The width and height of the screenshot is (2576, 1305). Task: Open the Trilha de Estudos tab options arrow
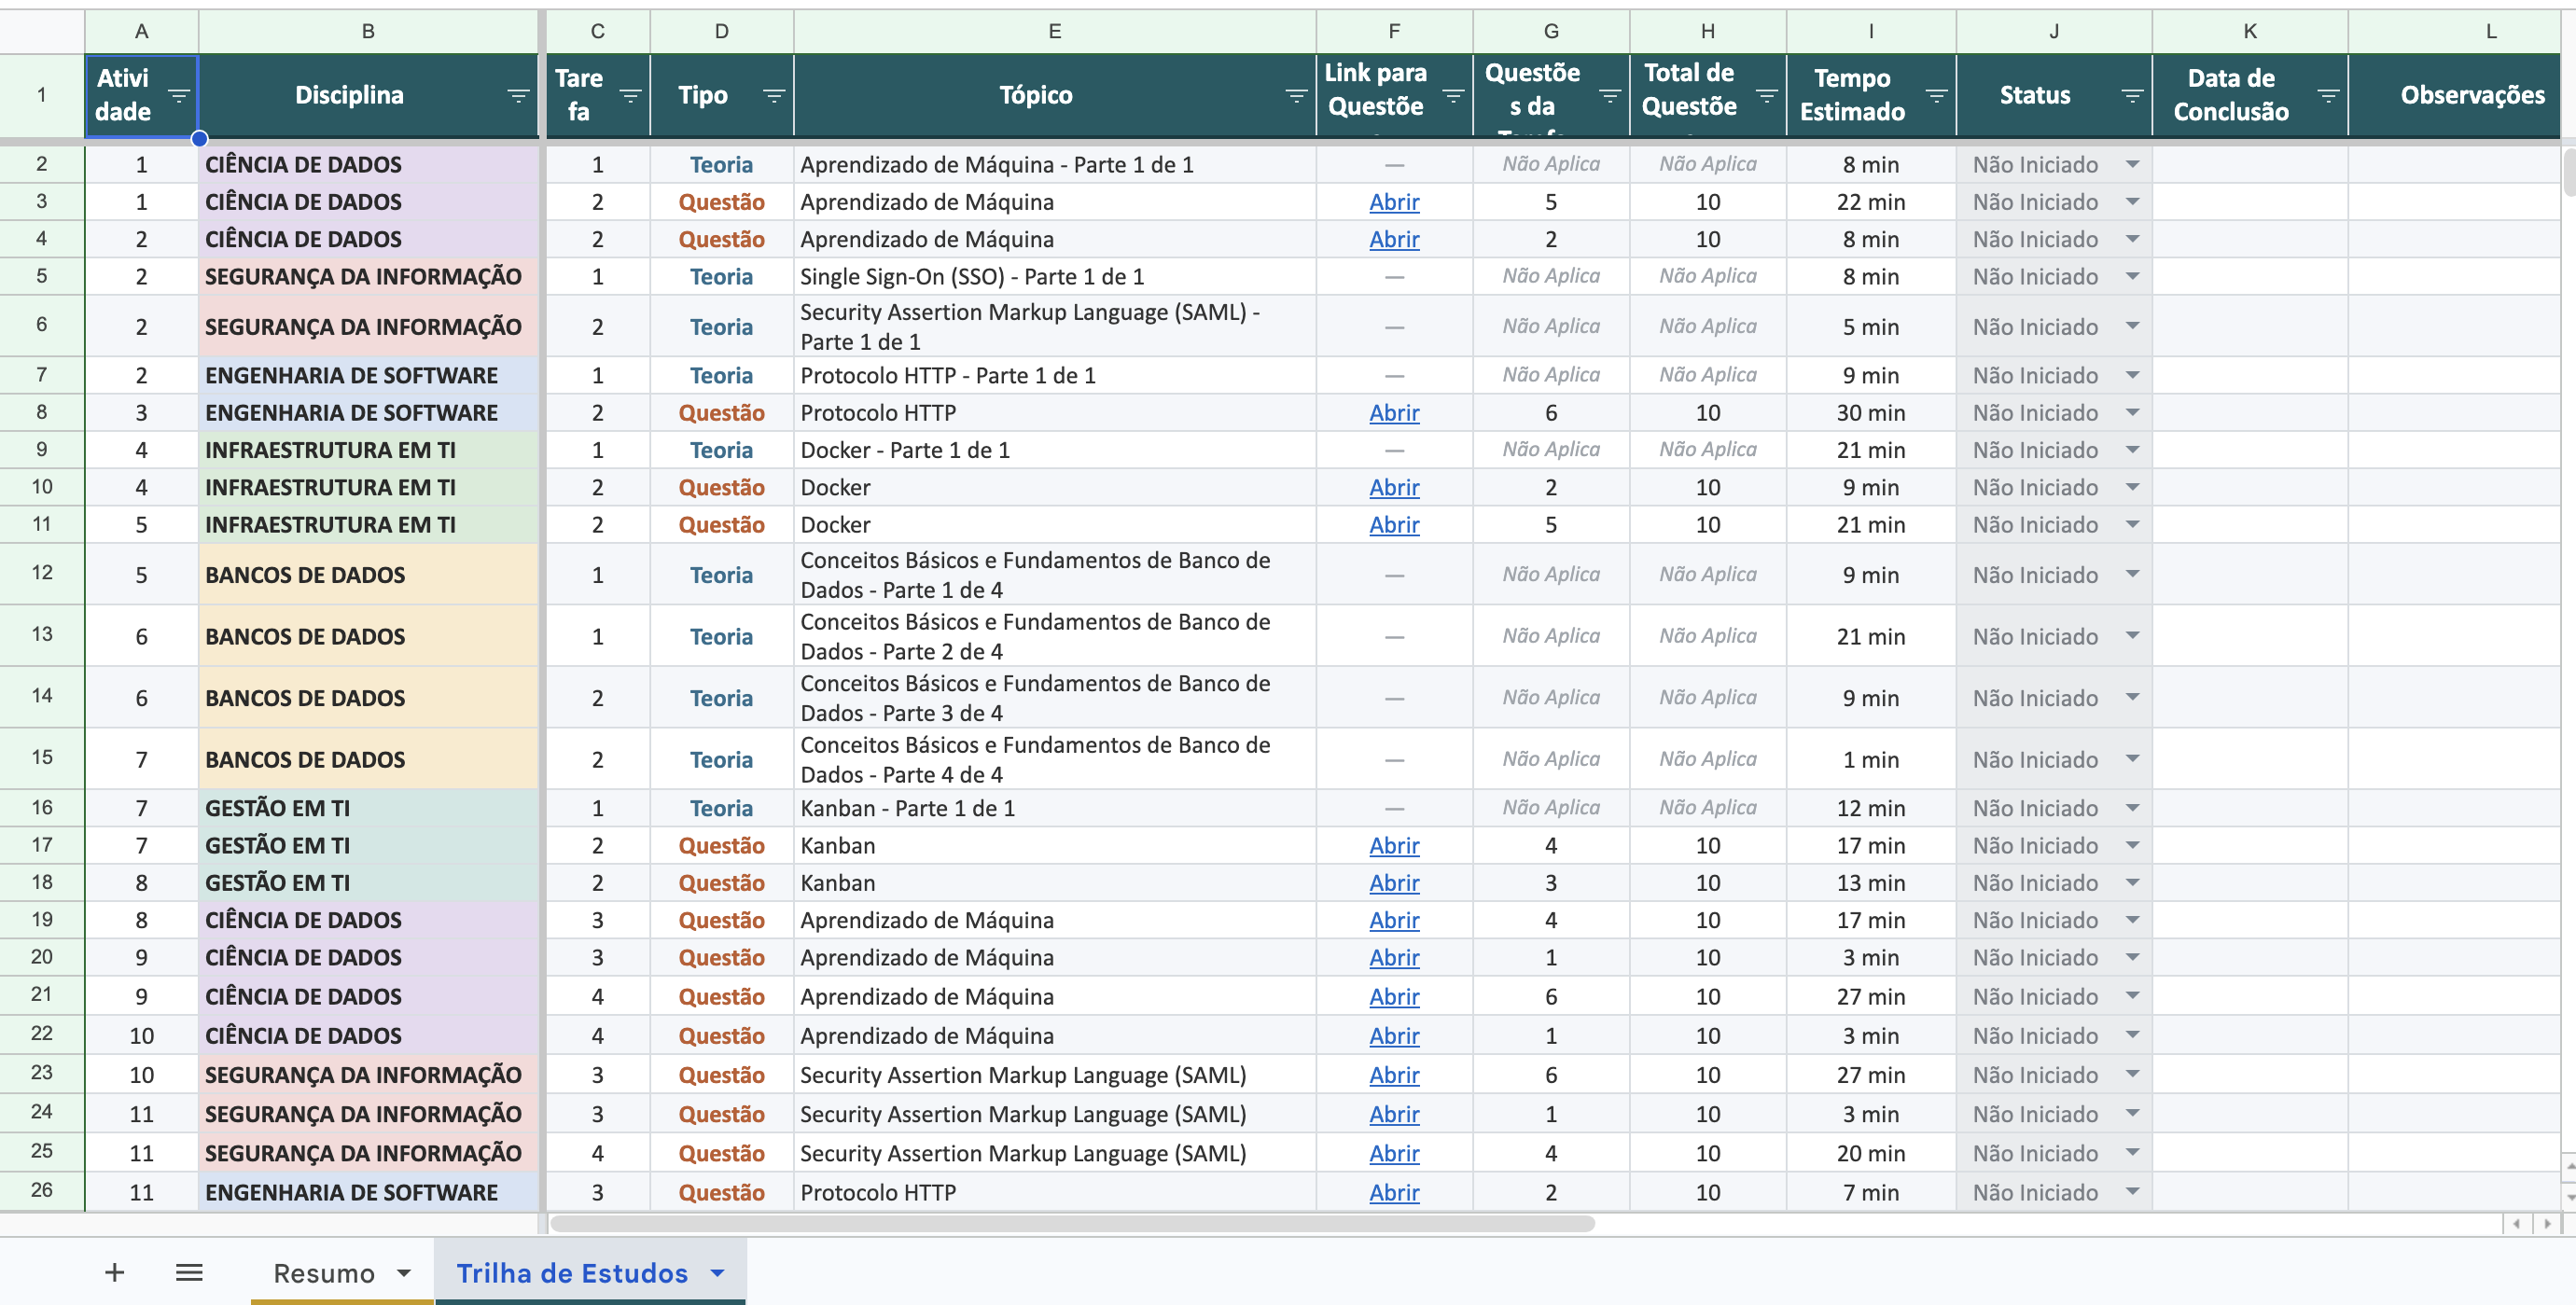pyautogui.click(x=717, y=1273)
